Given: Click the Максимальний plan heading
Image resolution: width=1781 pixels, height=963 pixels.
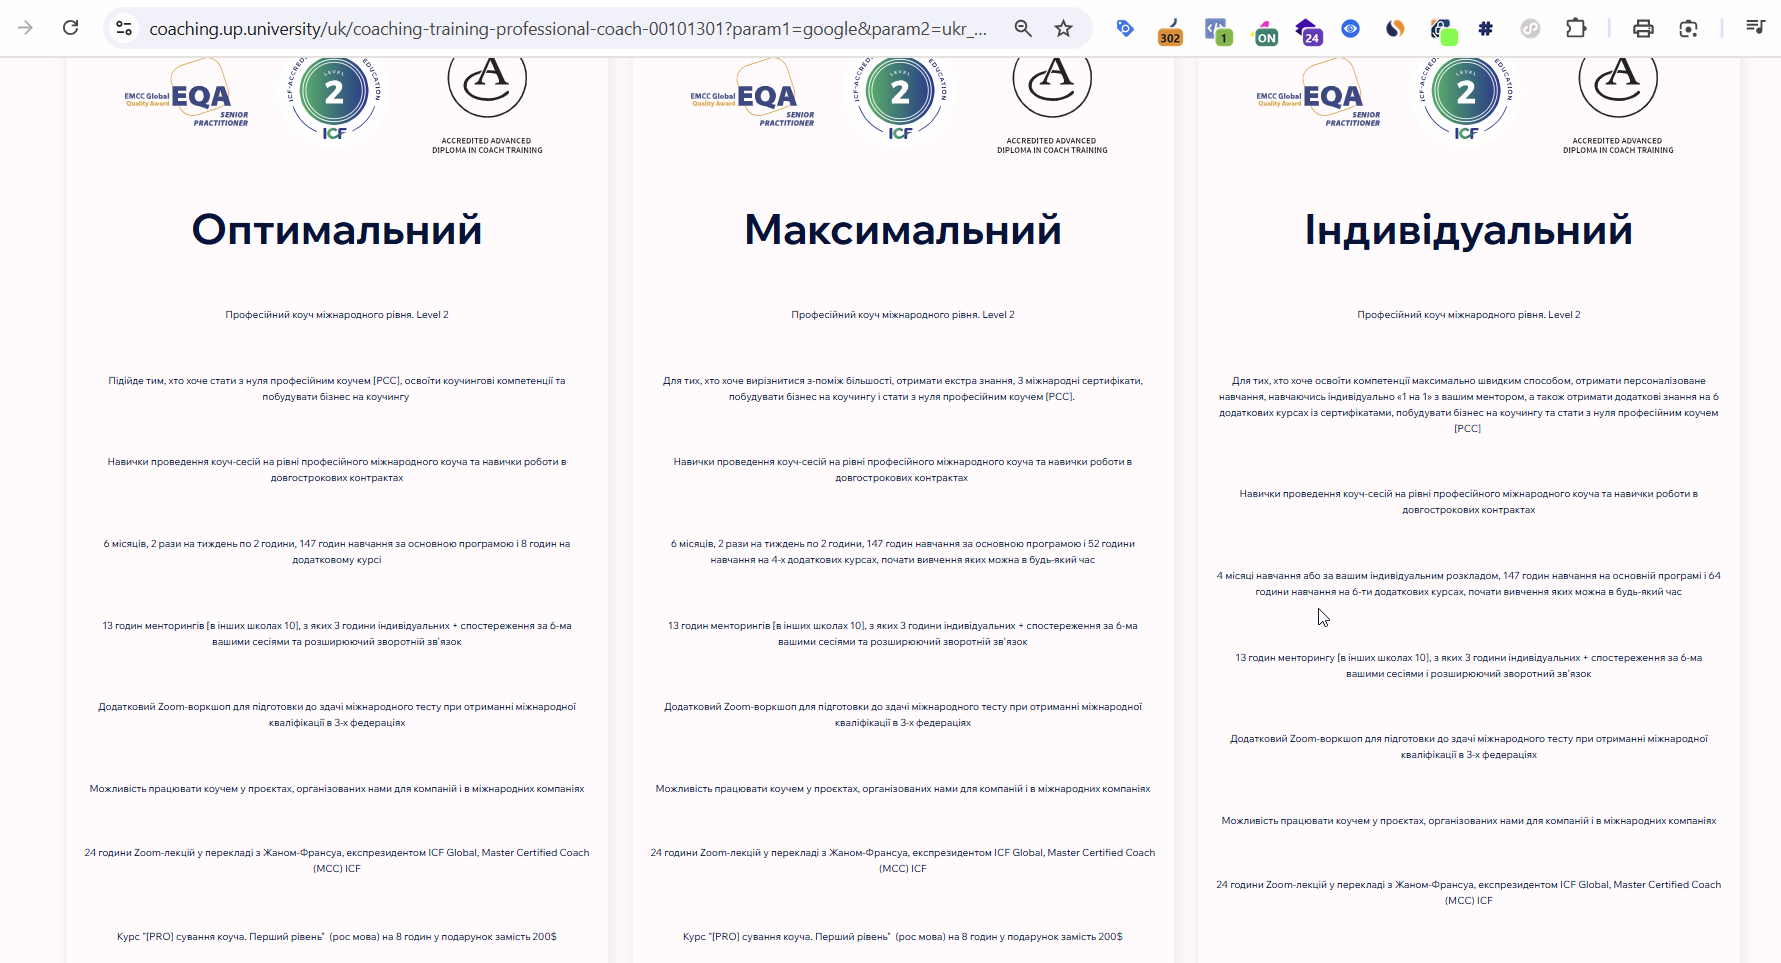Looking at the screenshot, I should tap(903, 230).
